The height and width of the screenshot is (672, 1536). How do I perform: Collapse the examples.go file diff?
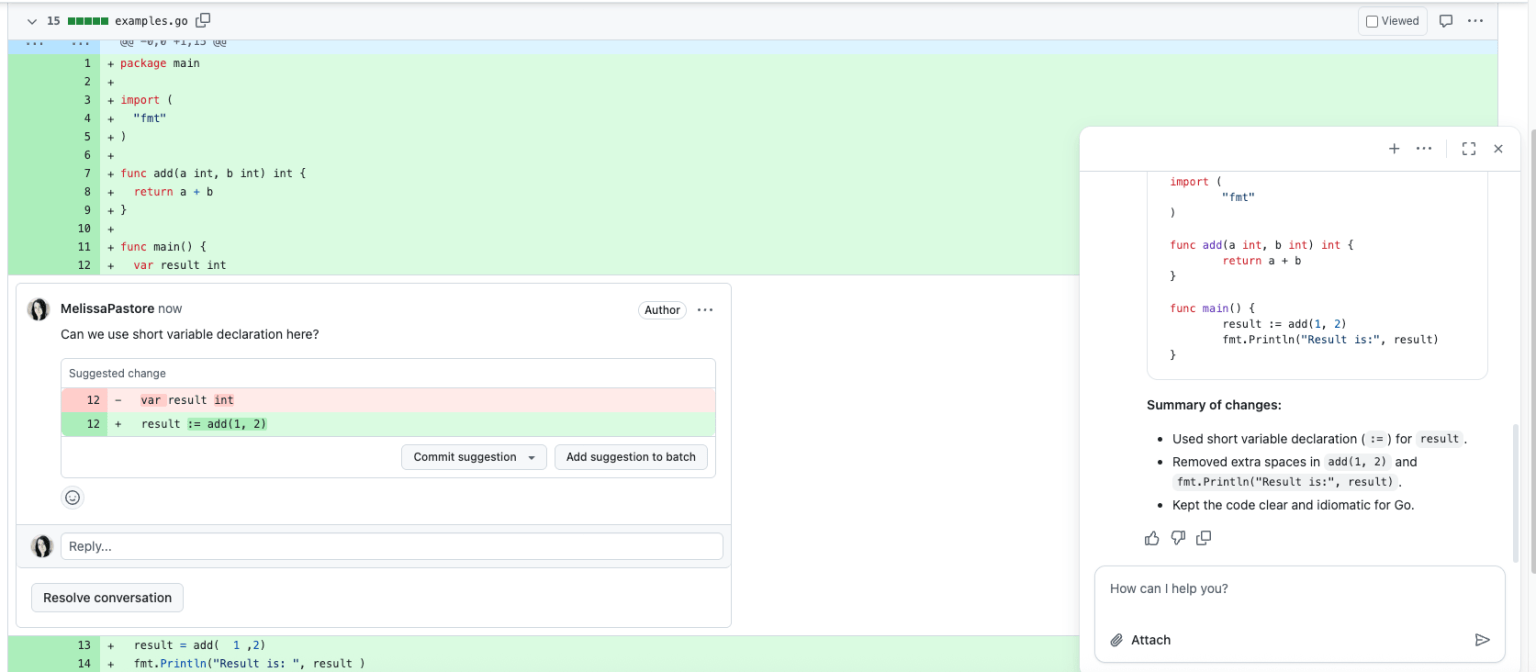point(33,20)
